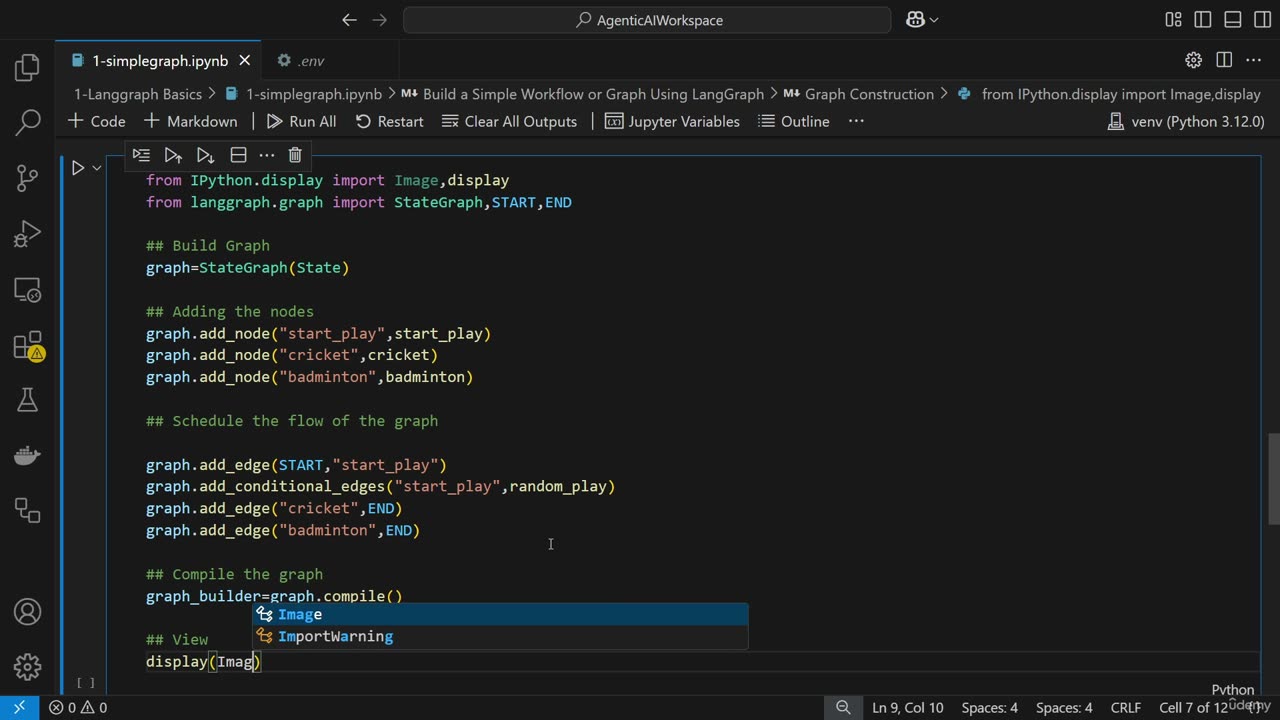This screenshot has height=720, width=1280.
Task: Click the editor vertical scrollbar thumb
Action: [x=1273, y=478]
